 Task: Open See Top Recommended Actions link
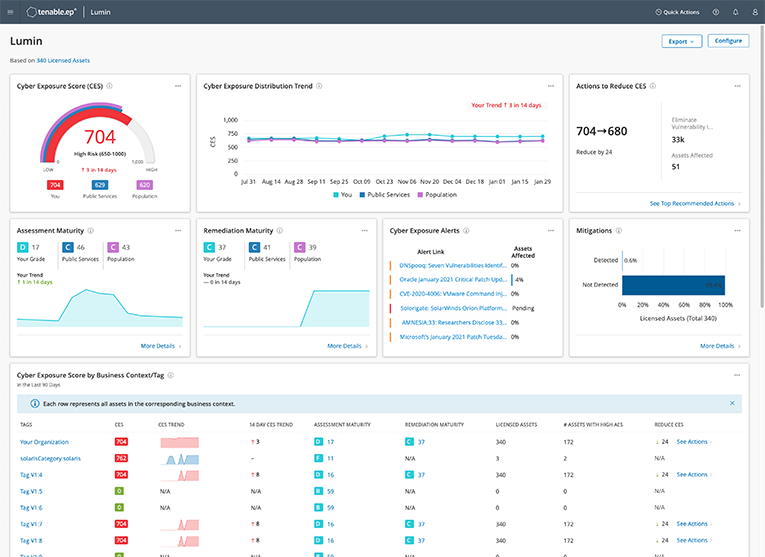click(695, 203)
